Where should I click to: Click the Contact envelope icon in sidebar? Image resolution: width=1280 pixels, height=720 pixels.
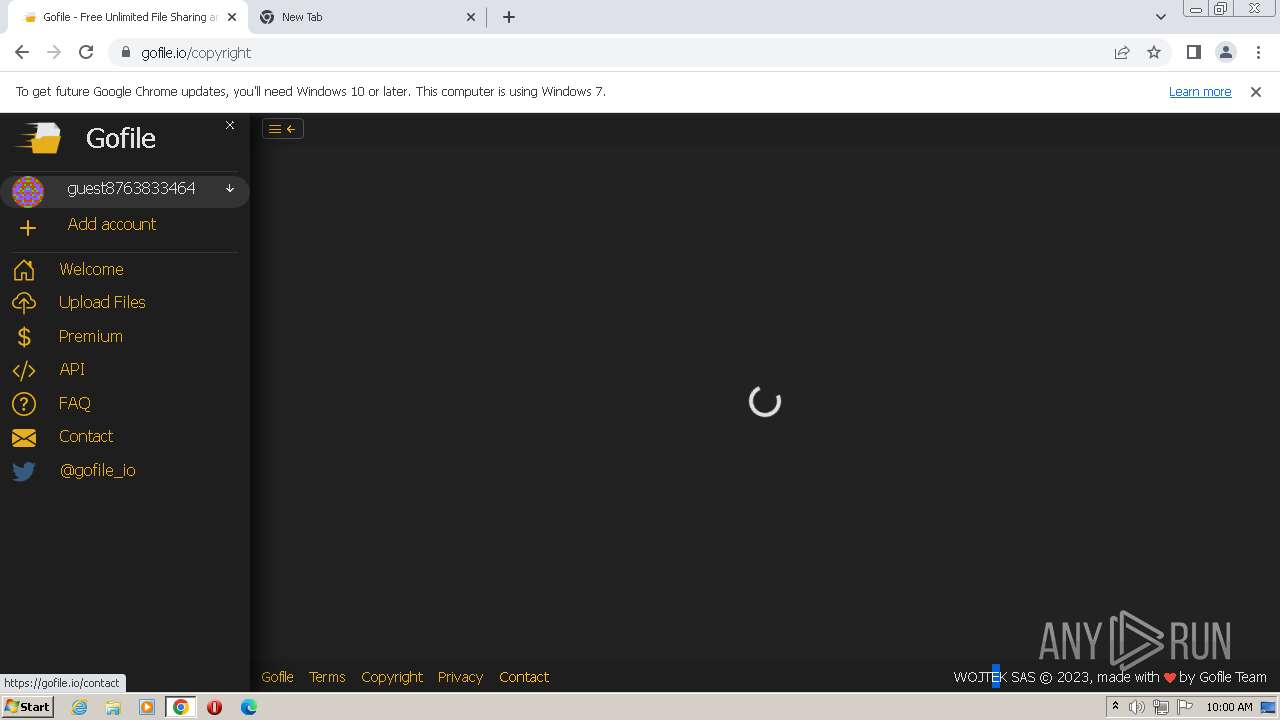24,438
